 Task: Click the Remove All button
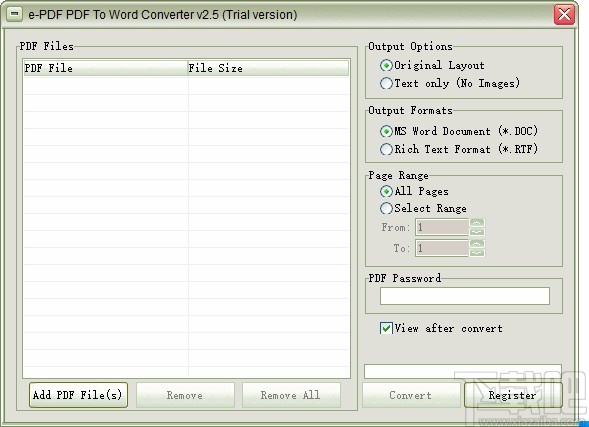[291, 395]
